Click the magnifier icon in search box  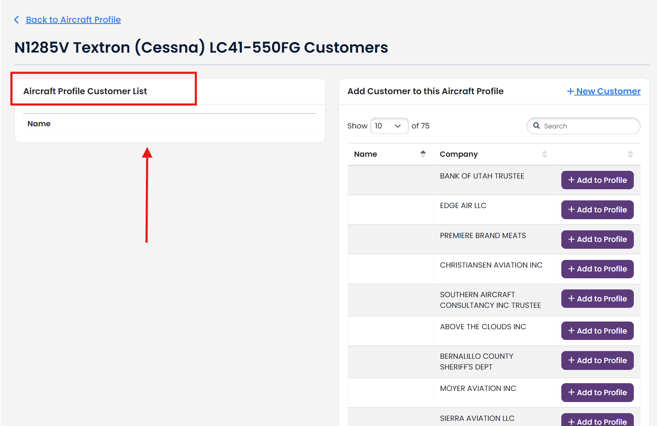[537, 126]
